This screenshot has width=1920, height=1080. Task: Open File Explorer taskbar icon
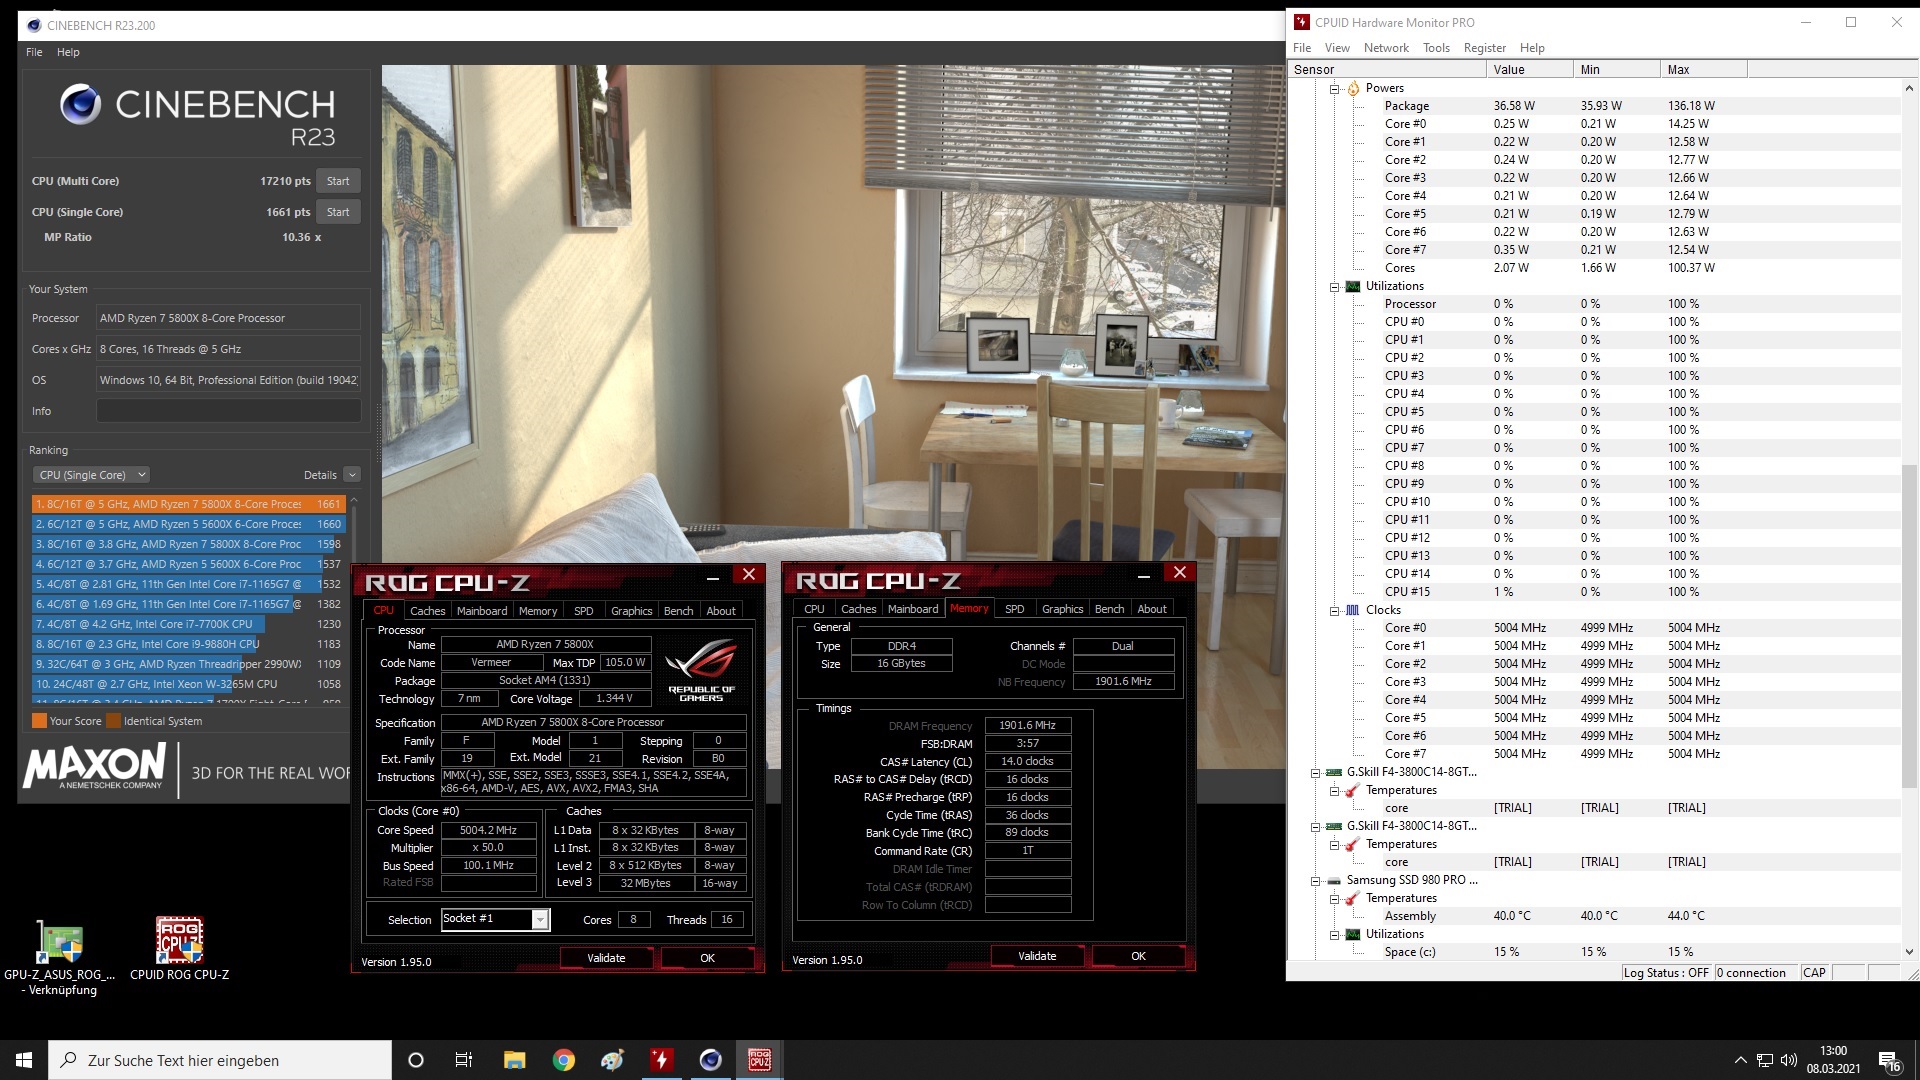(x=514, y=1060)
